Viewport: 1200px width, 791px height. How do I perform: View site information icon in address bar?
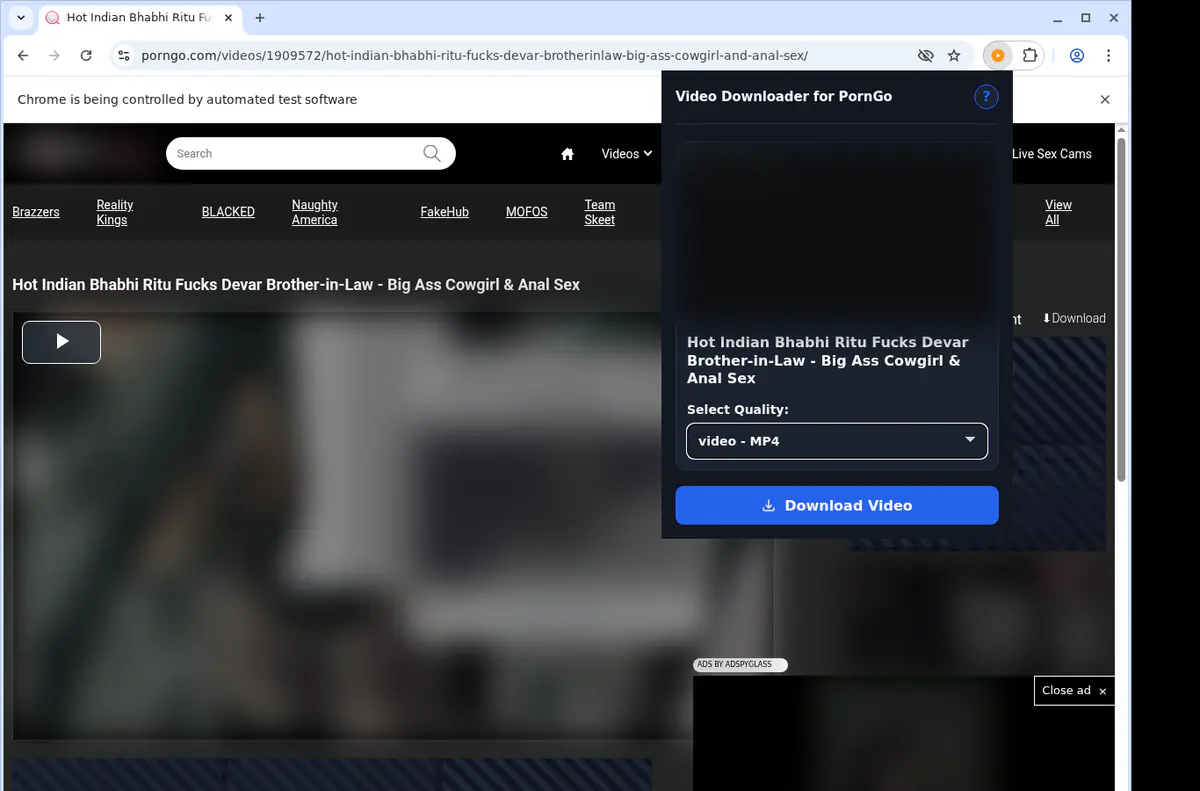(x=123, y=56)
